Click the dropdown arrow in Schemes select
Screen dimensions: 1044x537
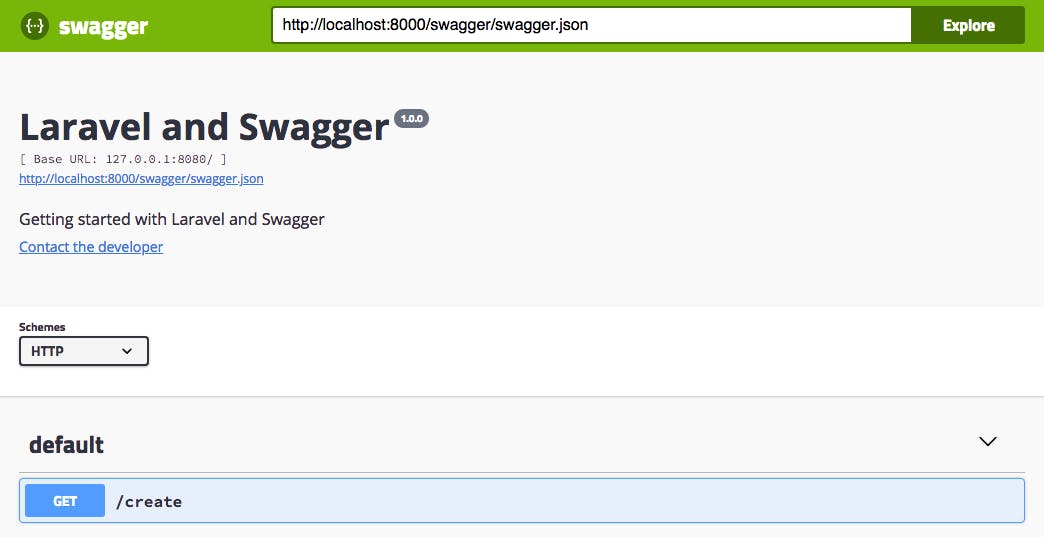127,351
